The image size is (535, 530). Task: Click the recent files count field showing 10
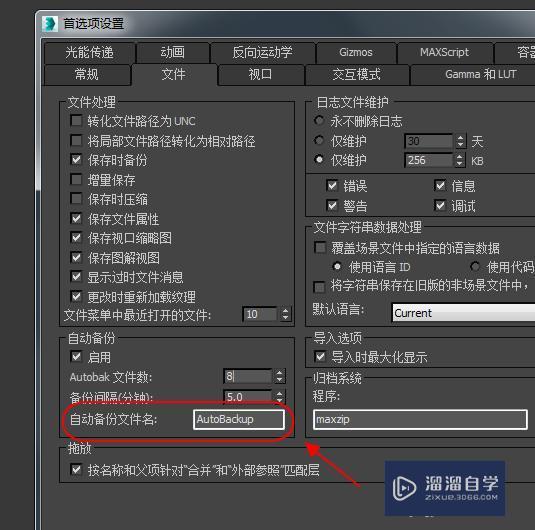click(260, 314)
